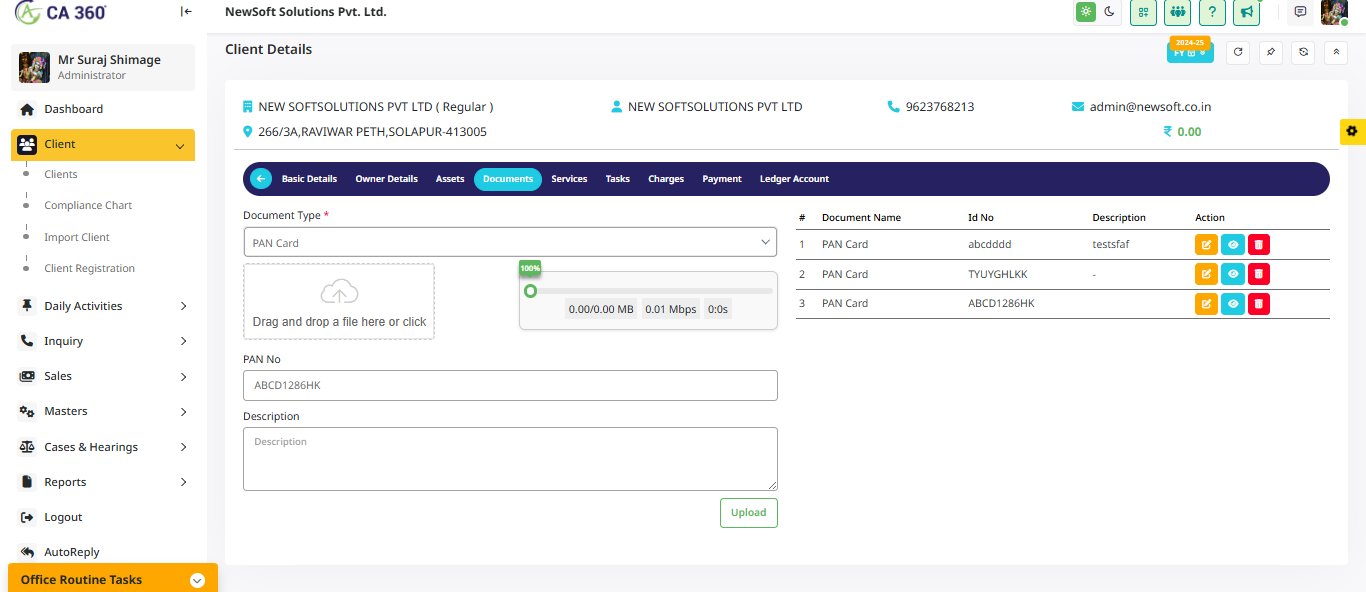This screenshot has height=592, width=1366.
Task: Switch to the Charges tab
Action: click(x=666, y=179)
